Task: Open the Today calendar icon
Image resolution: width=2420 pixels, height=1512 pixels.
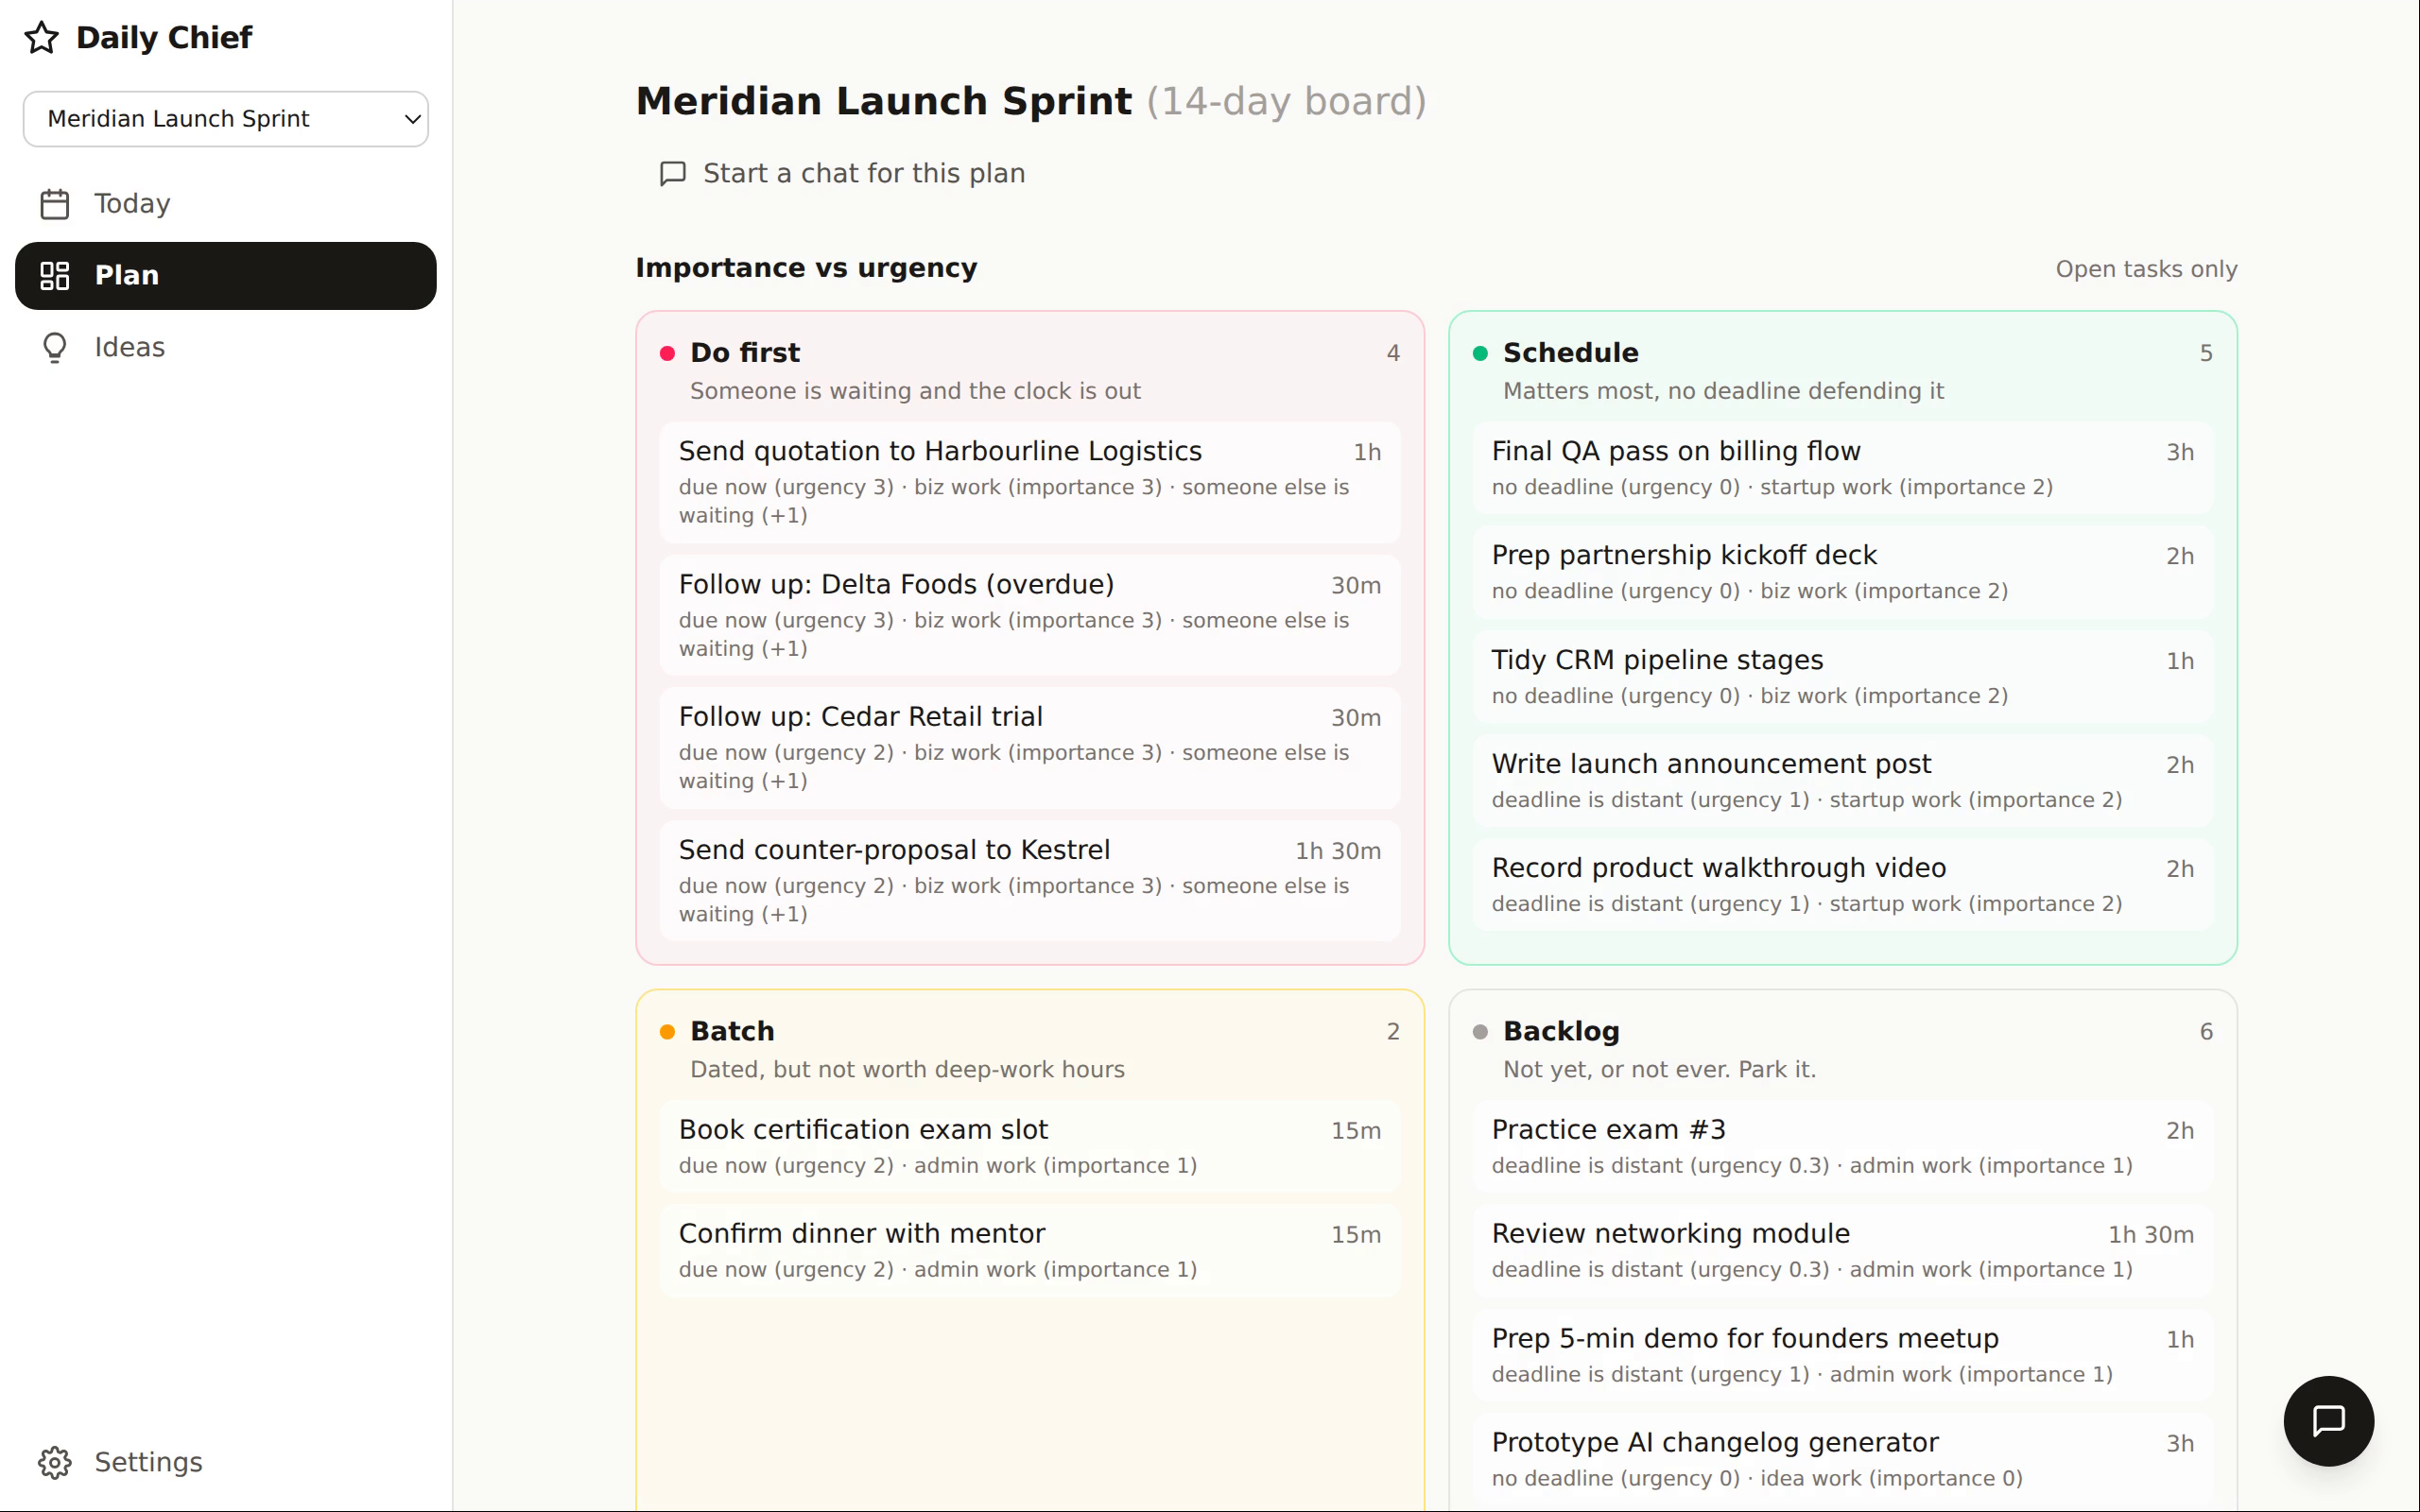Action: pyautogui.click(x=54, y=204)
